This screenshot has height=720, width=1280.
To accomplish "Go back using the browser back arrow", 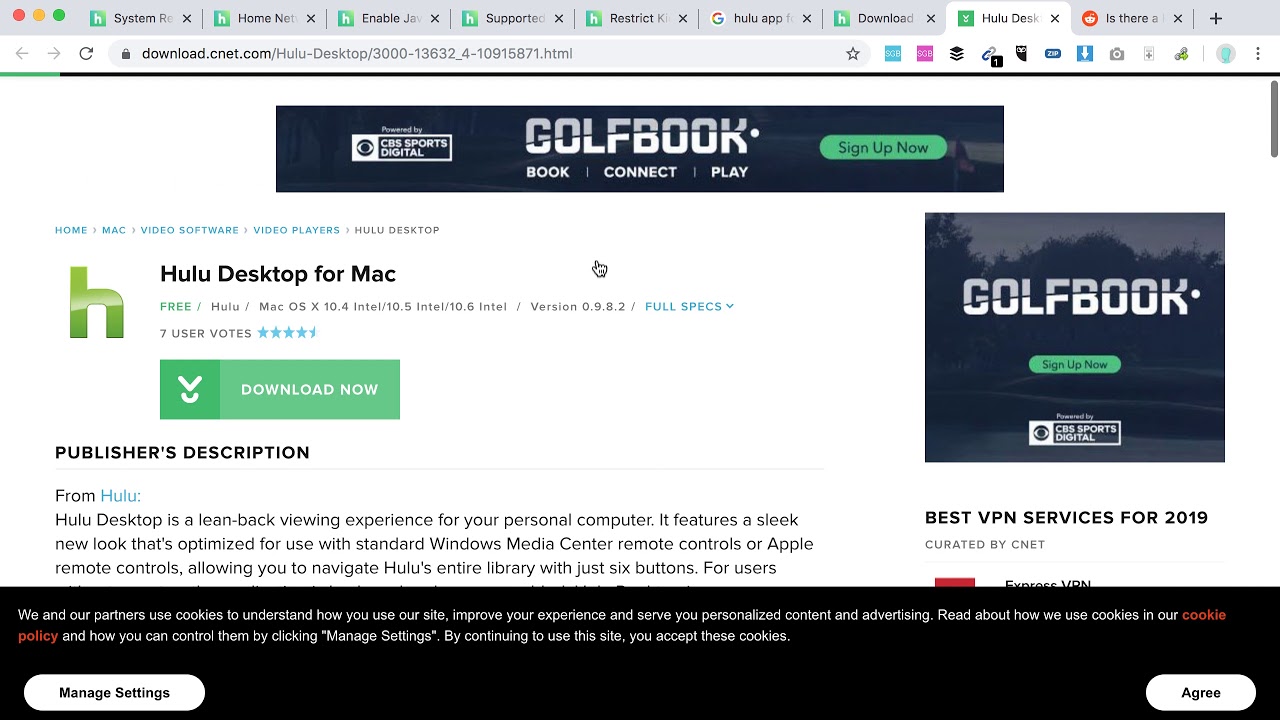I will coord(22,53).
